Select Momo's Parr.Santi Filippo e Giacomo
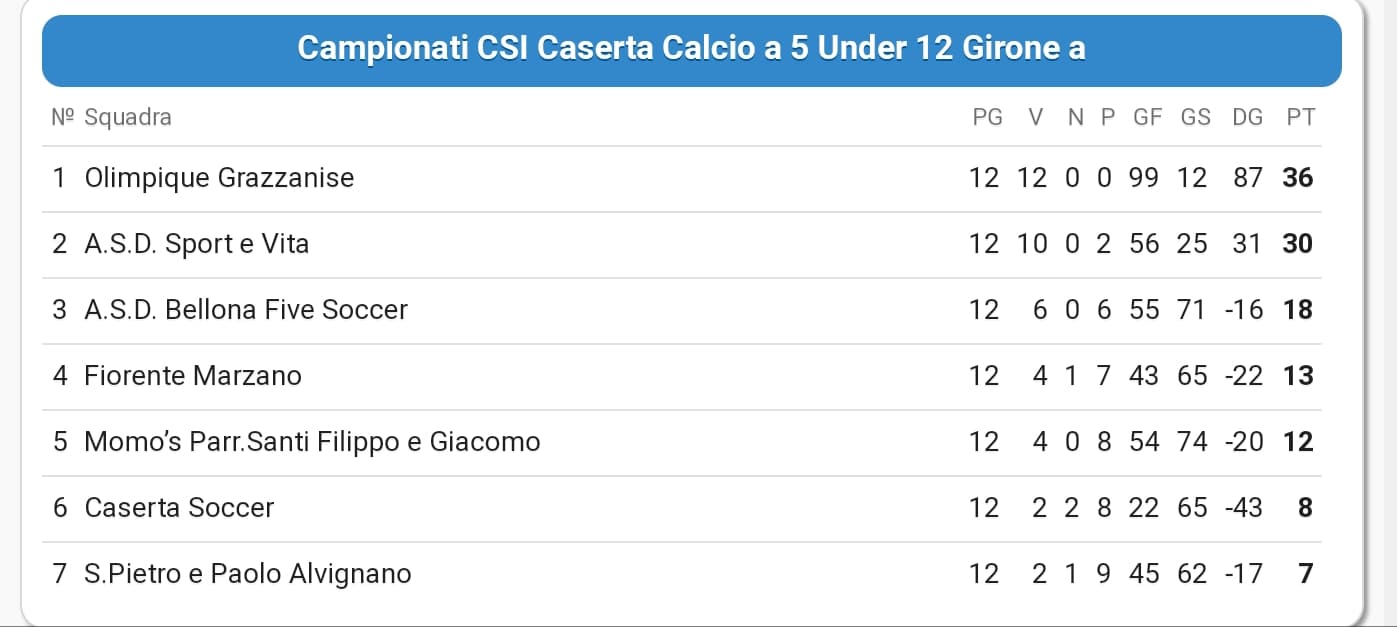Screen dimensions: 1397x627 312,442
